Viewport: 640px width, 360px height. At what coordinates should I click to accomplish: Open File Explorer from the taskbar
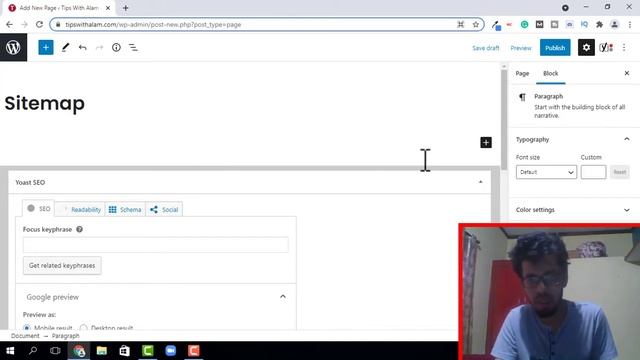coord(102,351)
